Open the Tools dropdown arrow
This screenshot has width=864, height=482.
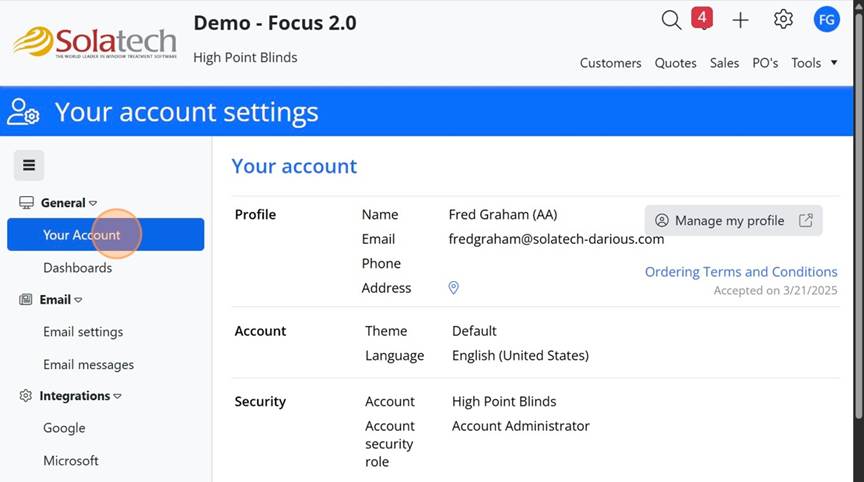pos(834,63)
